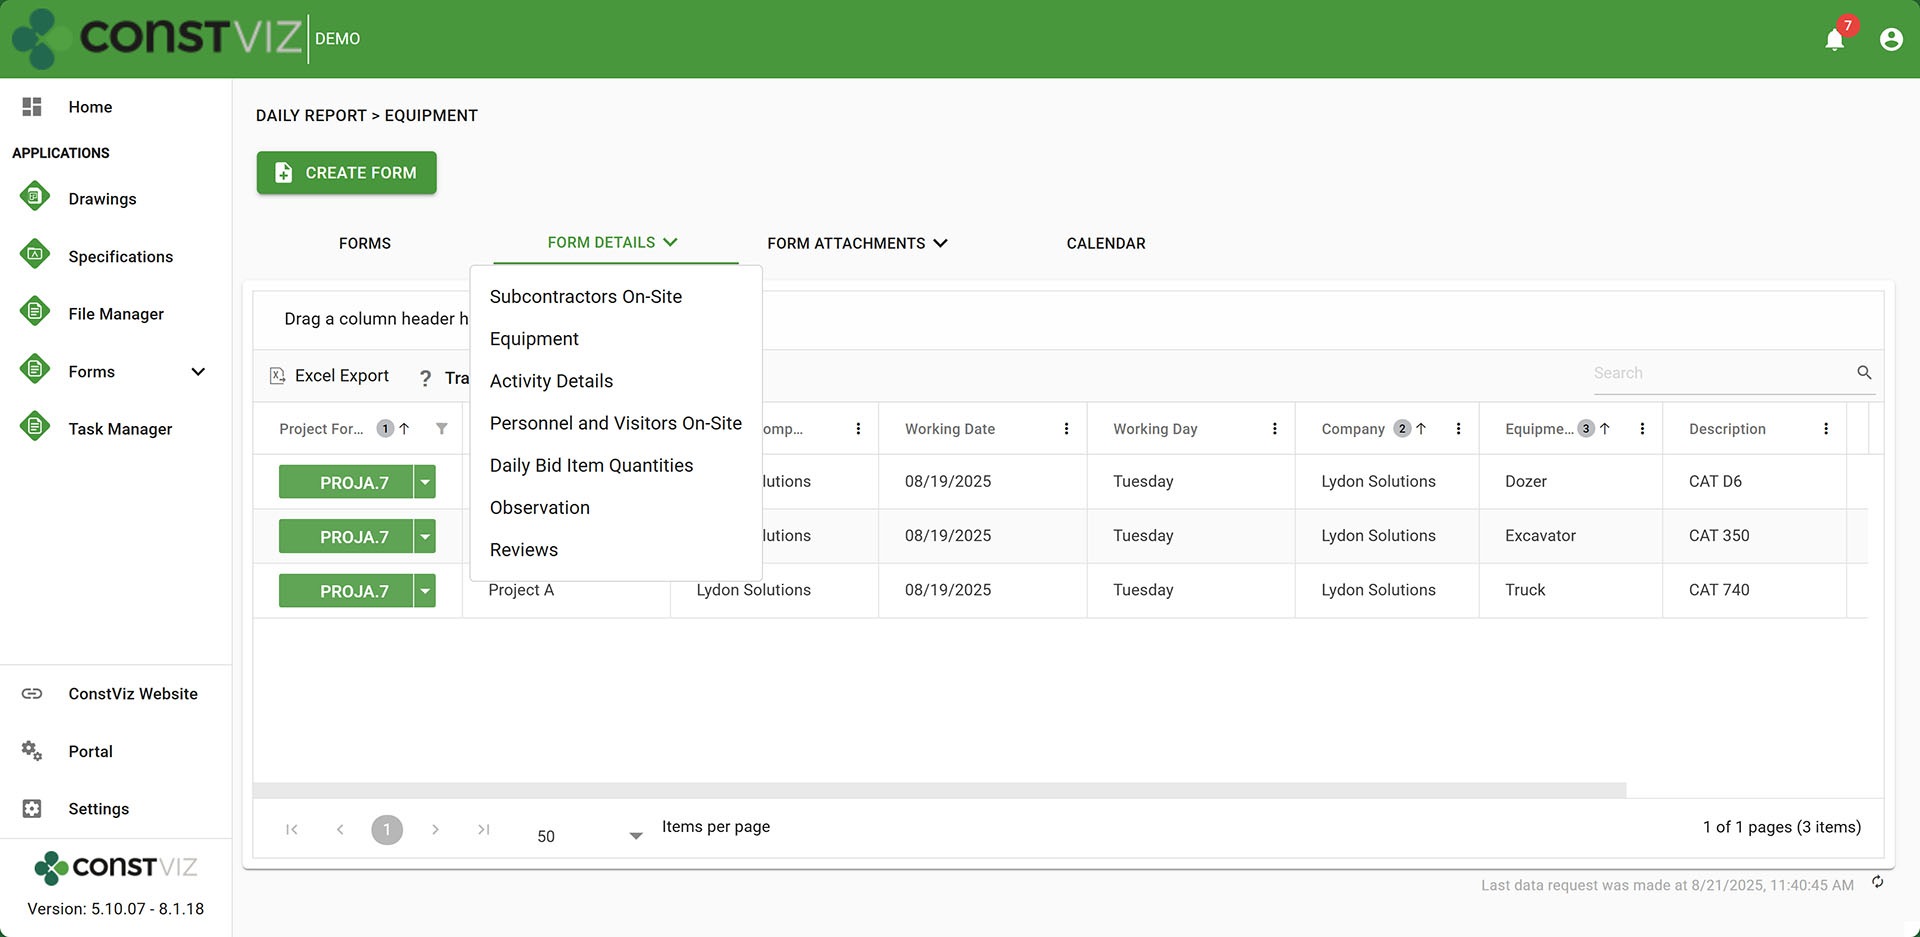Select Activity Details from the menu
The image size is (1920, 937).
coord(551,381)
